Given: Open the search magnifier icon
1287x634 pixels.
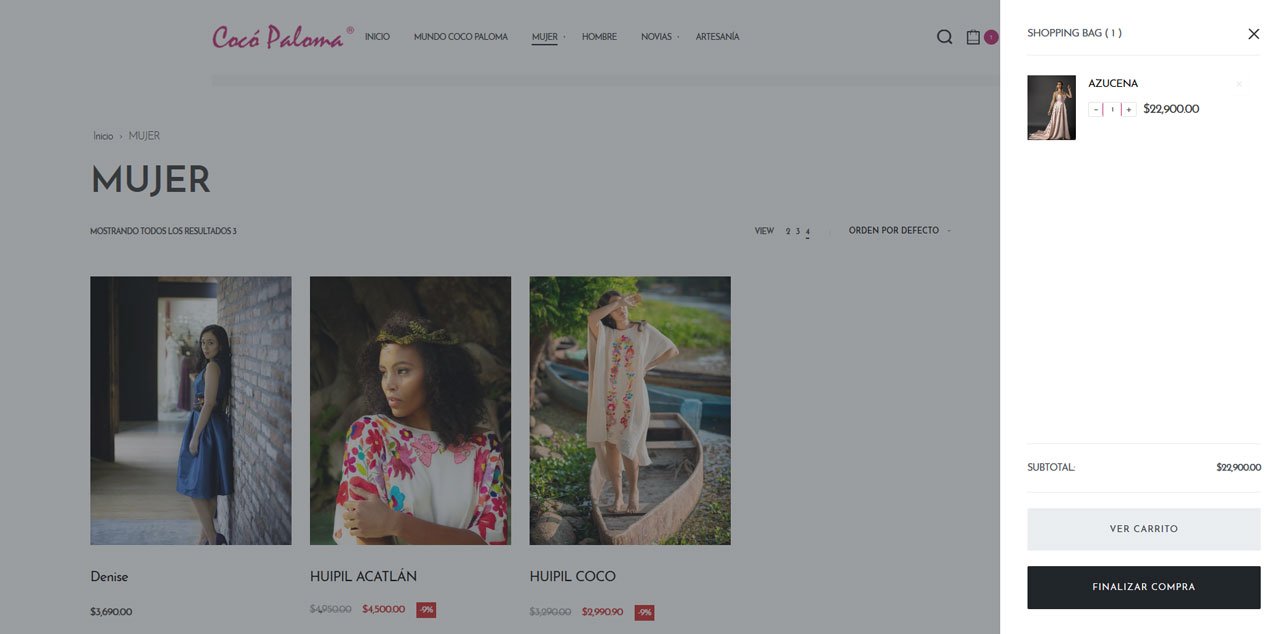Looking at the screenshot, I should point(944,37).
